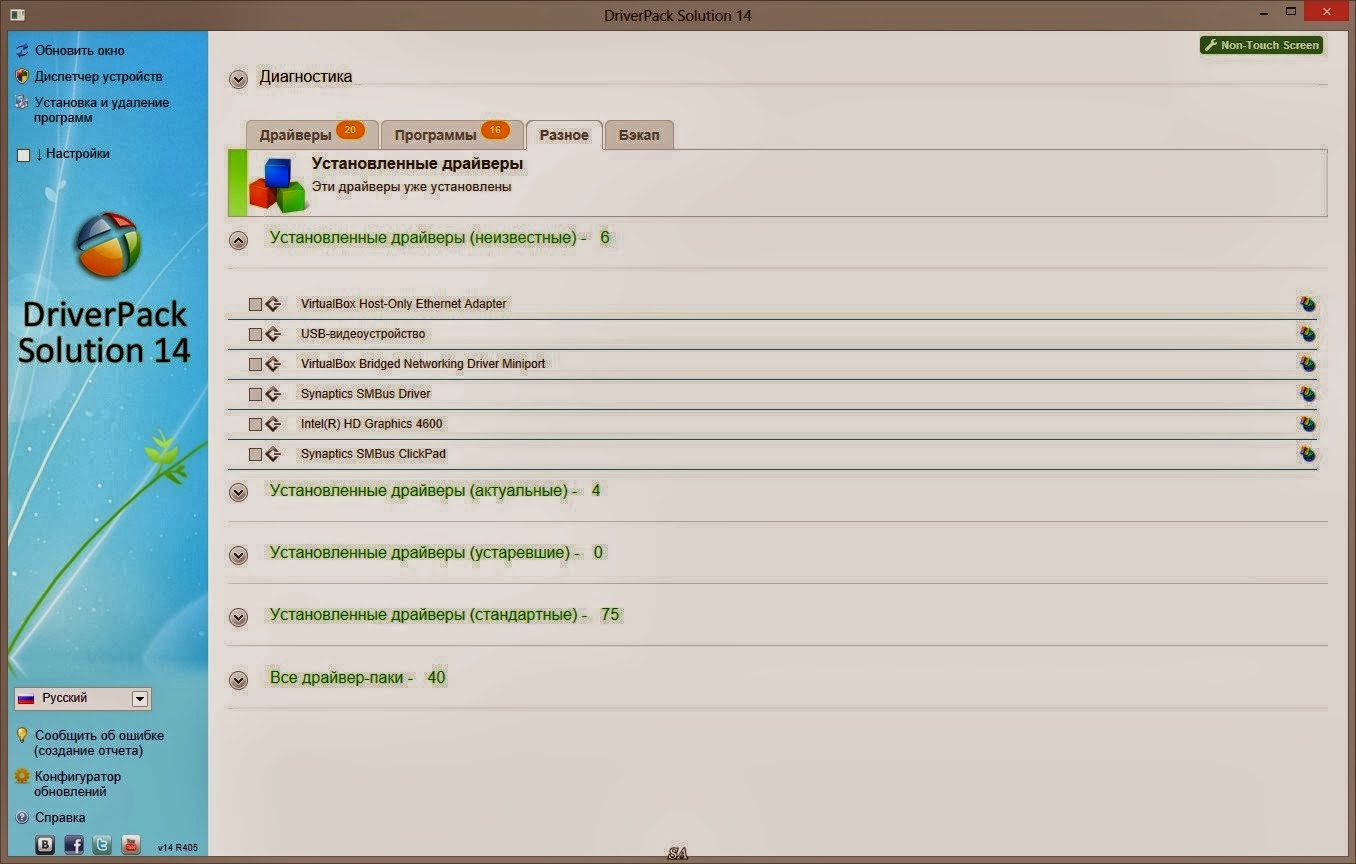Check VirtualBox Bridged Networking Driver Miniport checkbox
The width and height of the screenshot is (1356, 864).
(255, 364)
